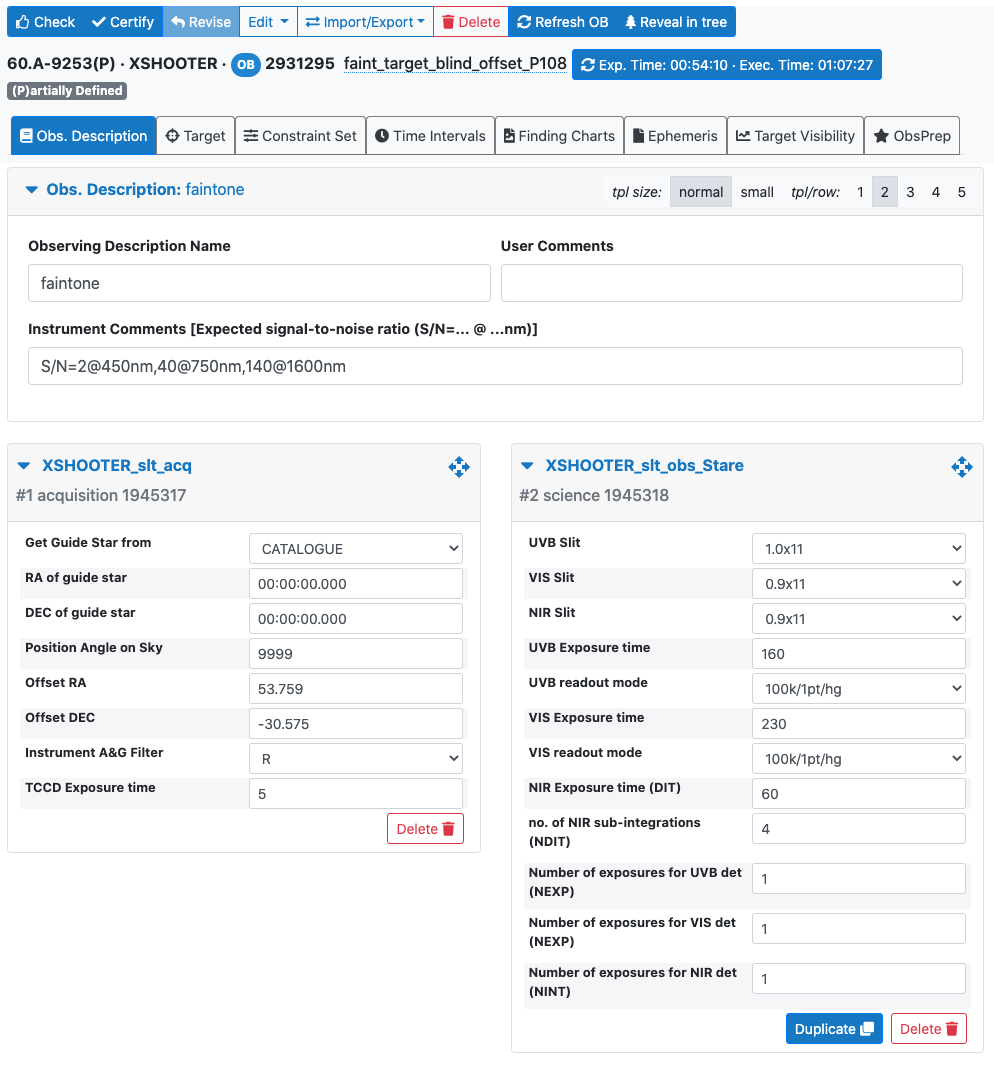Open the Import/Export dropdown menu
Screen dimensions: 994x1066
(x=364, y=22)
